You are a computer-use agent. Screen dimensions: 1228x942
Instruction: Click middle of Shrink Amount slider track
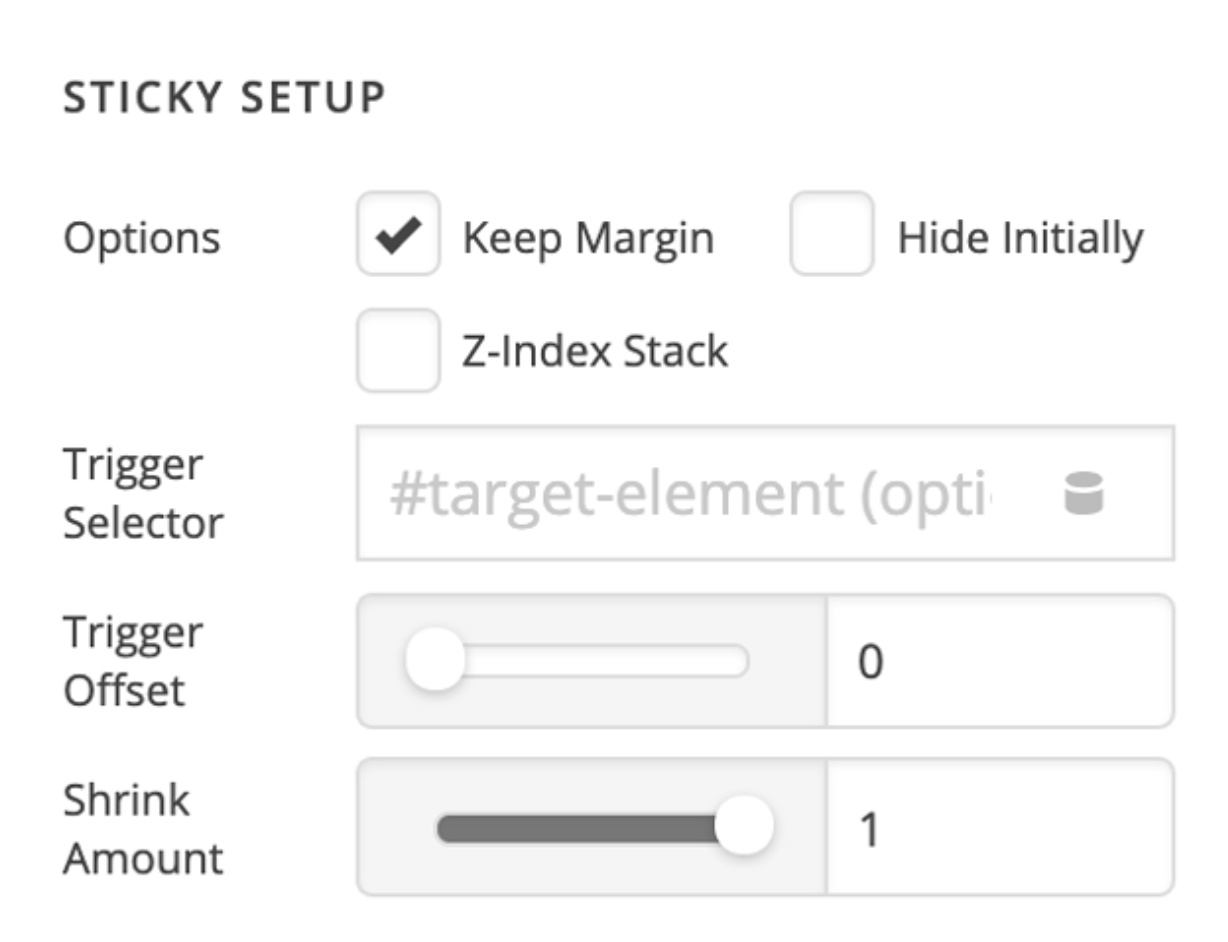point(589,828)
